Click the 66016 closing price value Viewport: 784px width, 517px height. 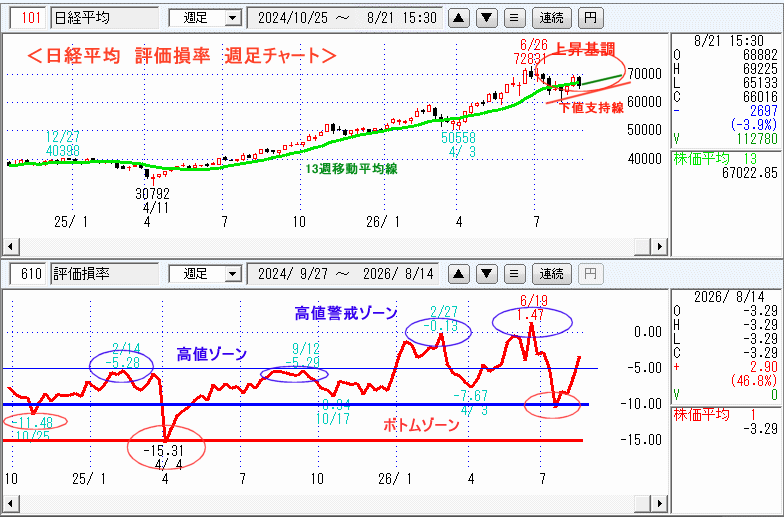point(760,97)
